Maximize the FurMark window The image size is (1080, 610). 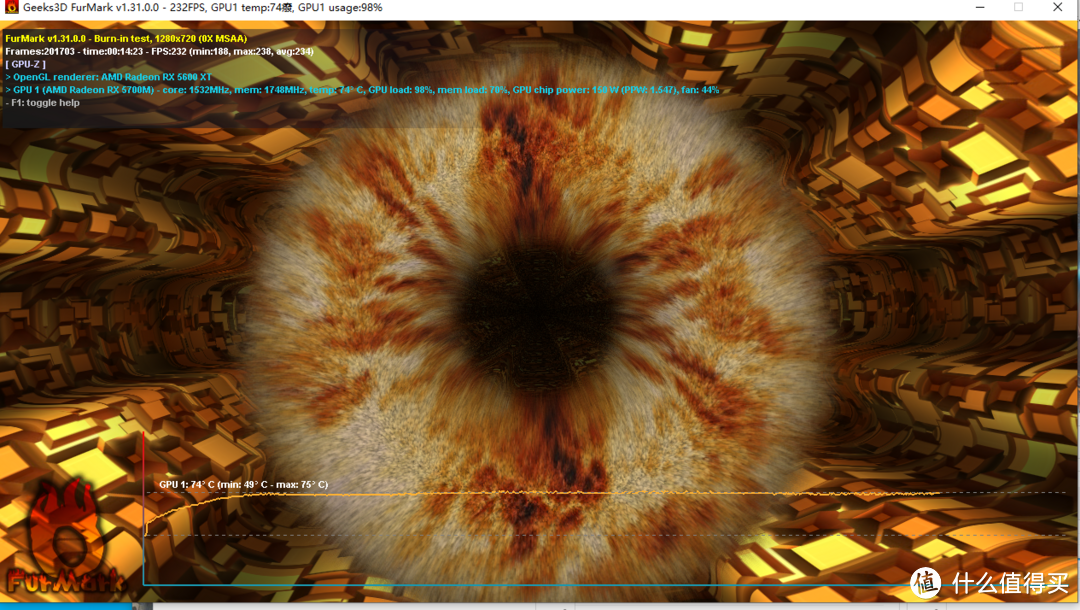(x=1018, y=8)
